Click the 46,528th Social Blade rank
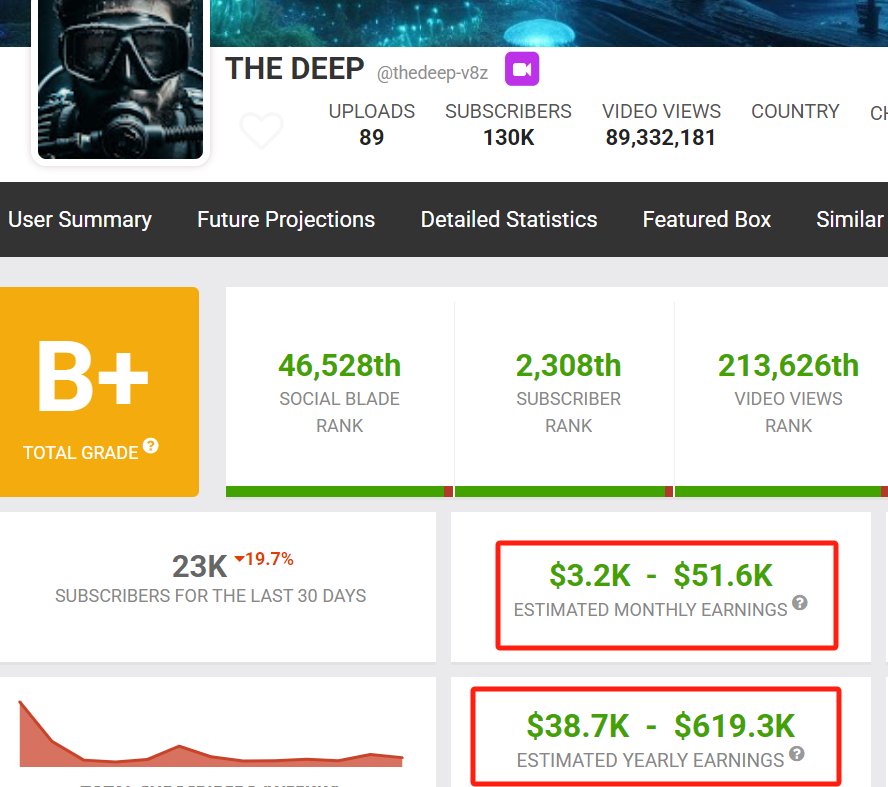The width and height of the screenshot is (888, 787). click(x=340, y=365)
